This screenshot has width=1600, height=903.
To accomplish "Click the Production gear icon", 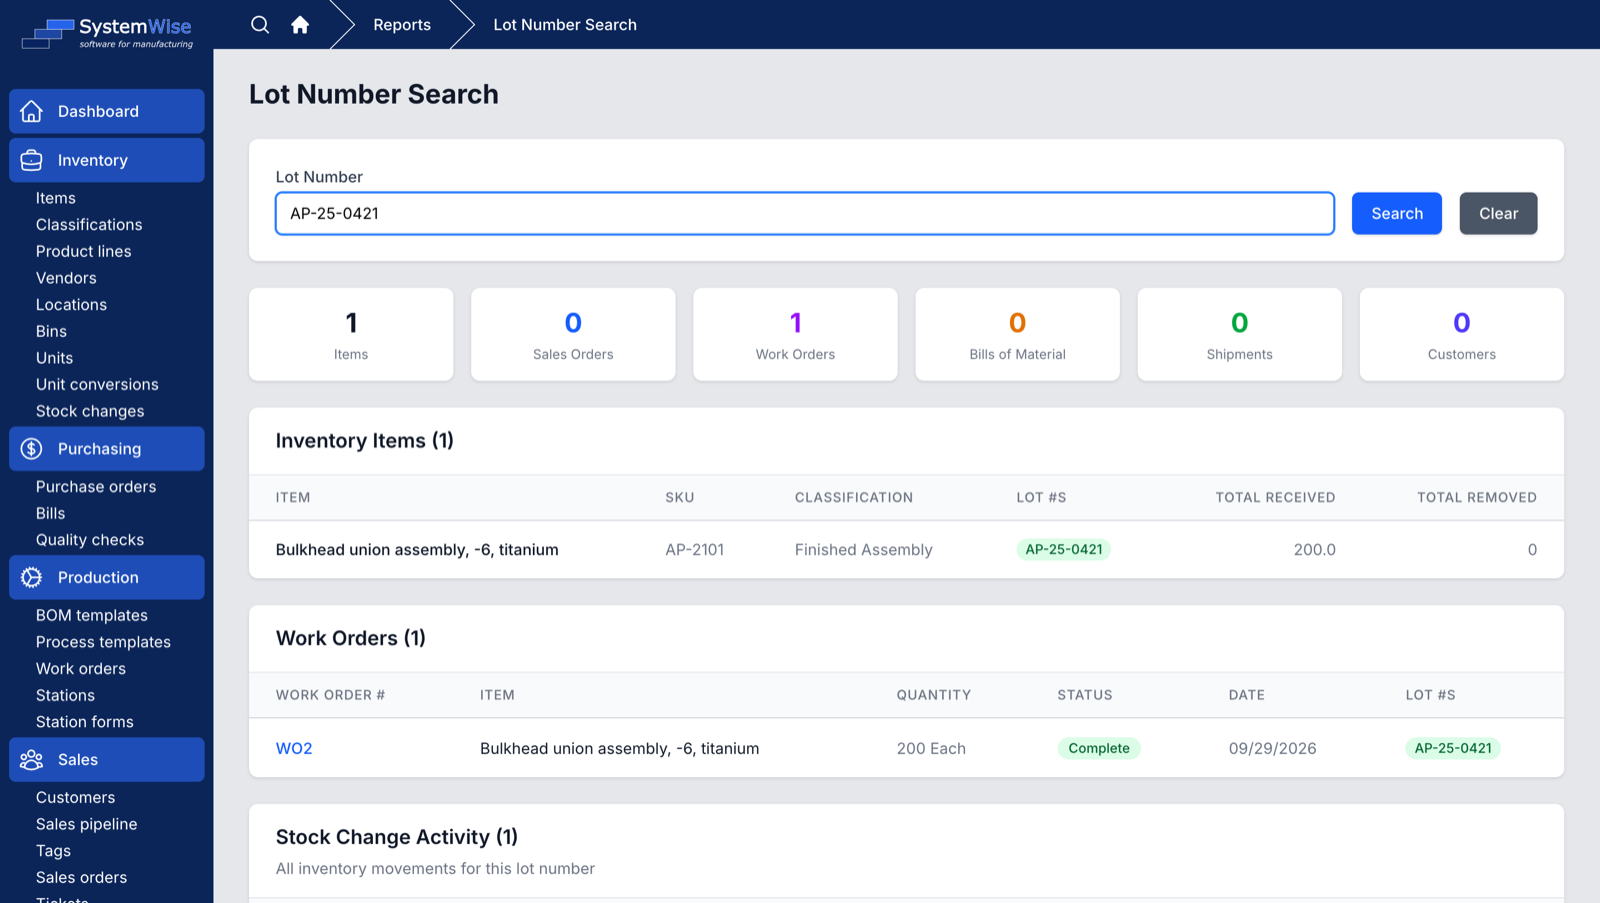I will [32, 577].
